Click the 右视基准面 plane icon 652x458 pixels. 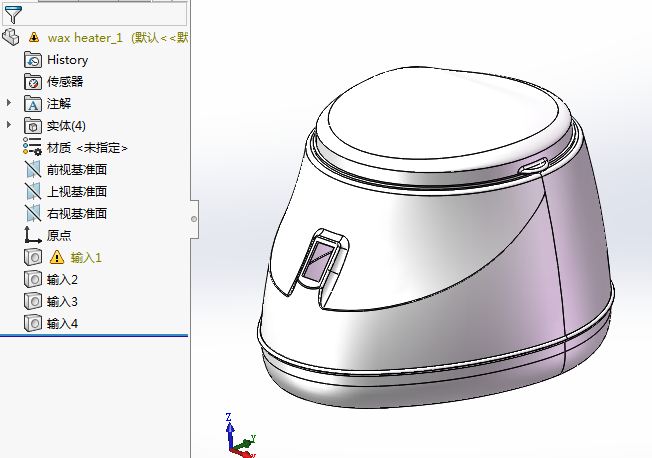33,214
